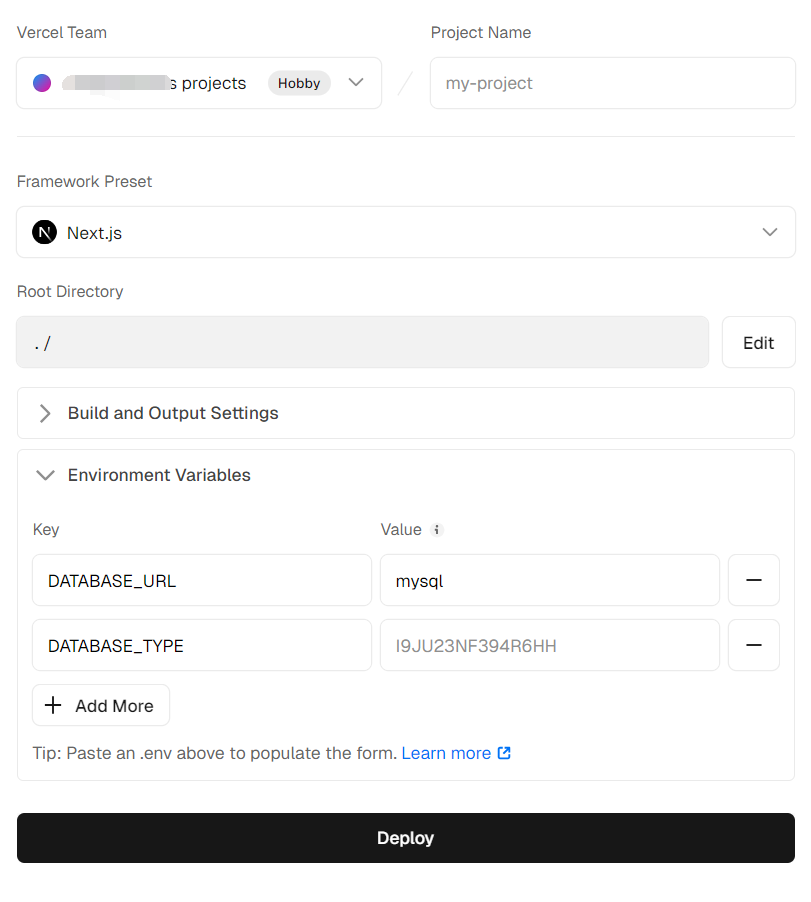
Task: Click the Hobby plan badge
Action: (299, 83)
